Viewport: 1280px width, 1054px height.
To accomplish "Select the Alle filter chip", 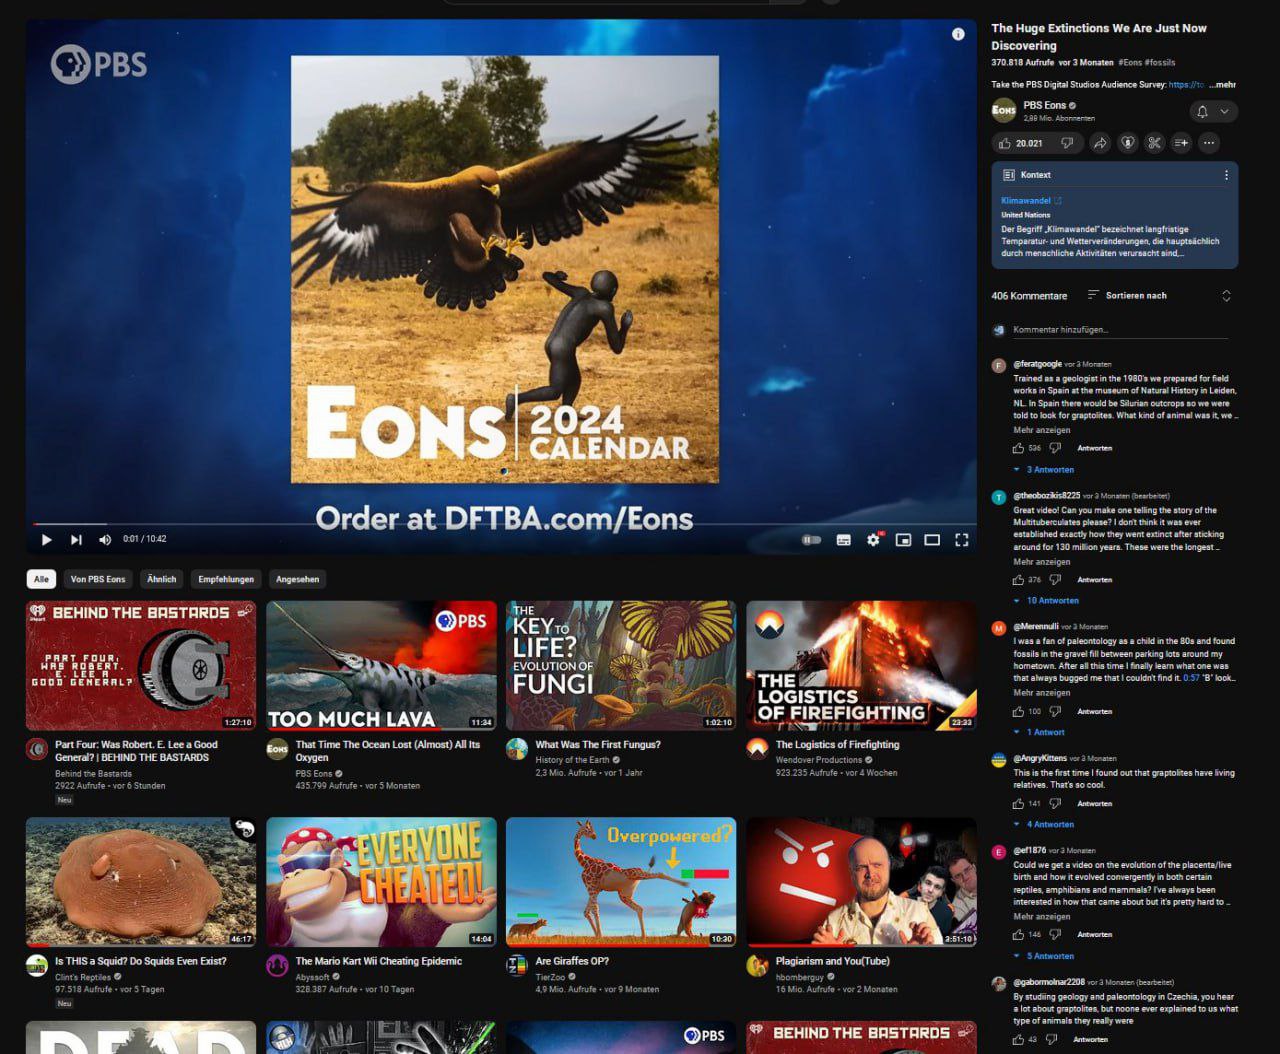I will coord(41,579).
